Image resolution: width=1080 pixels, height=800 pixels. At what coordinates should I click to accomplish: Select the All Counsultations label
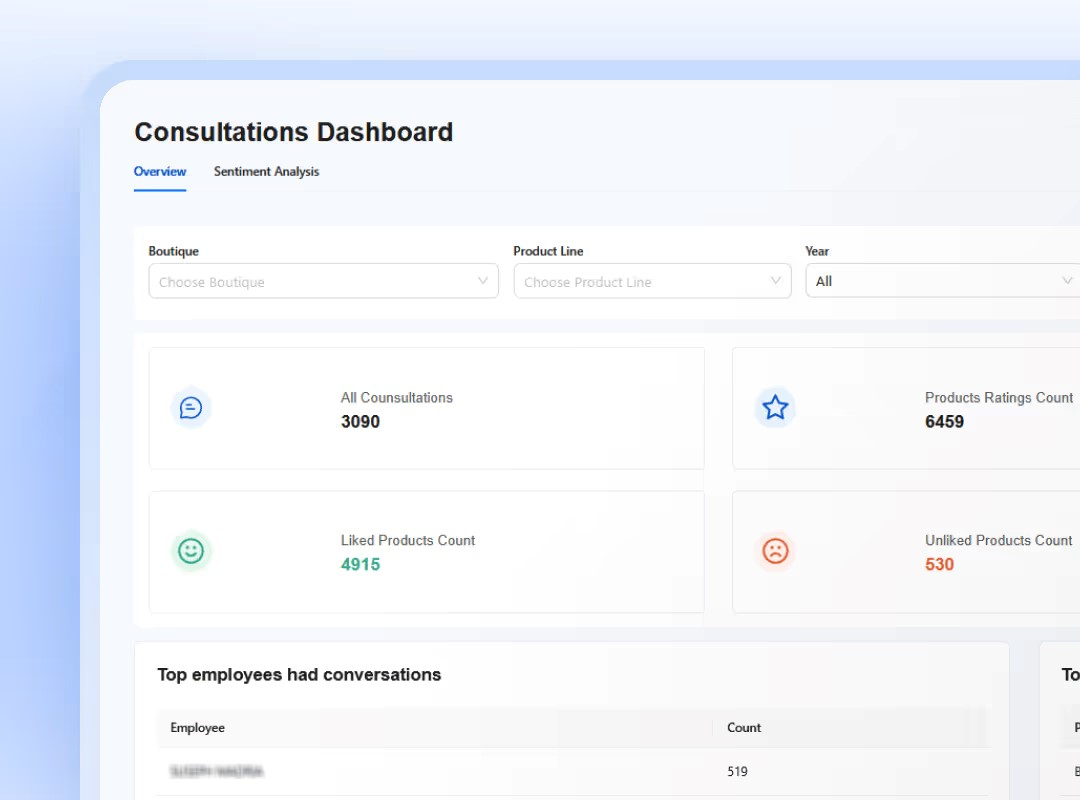click(x=397, y=398)
